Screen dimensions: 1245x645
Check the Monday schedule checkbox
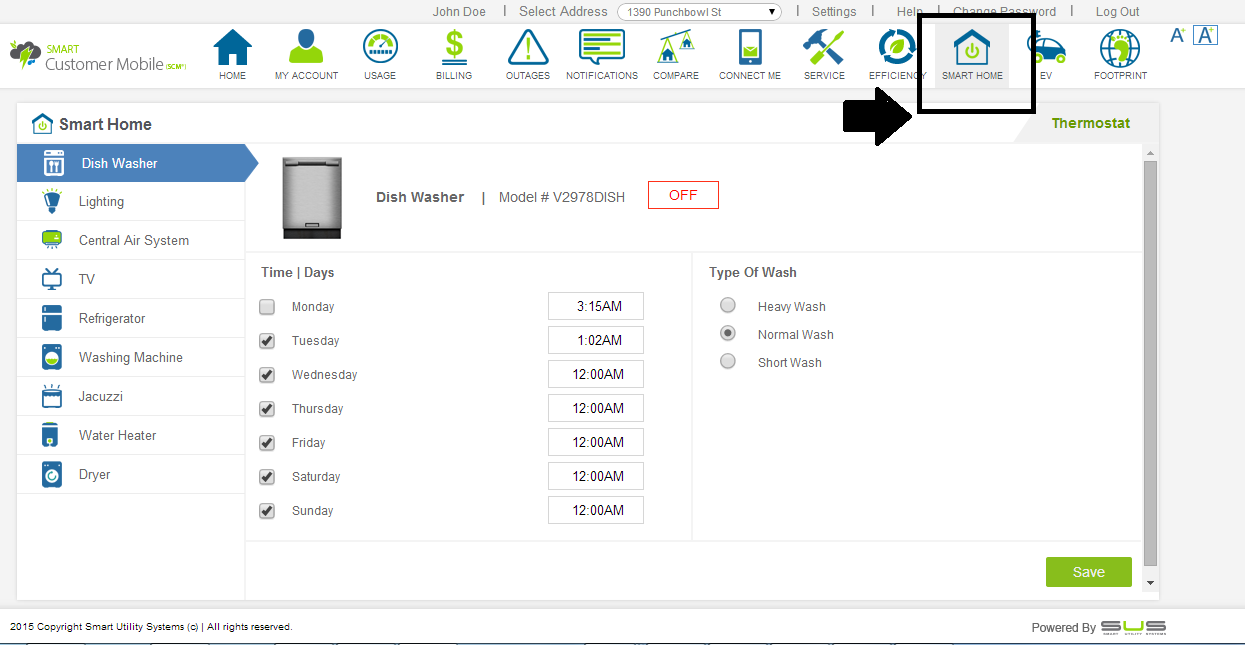pos(267,307)
